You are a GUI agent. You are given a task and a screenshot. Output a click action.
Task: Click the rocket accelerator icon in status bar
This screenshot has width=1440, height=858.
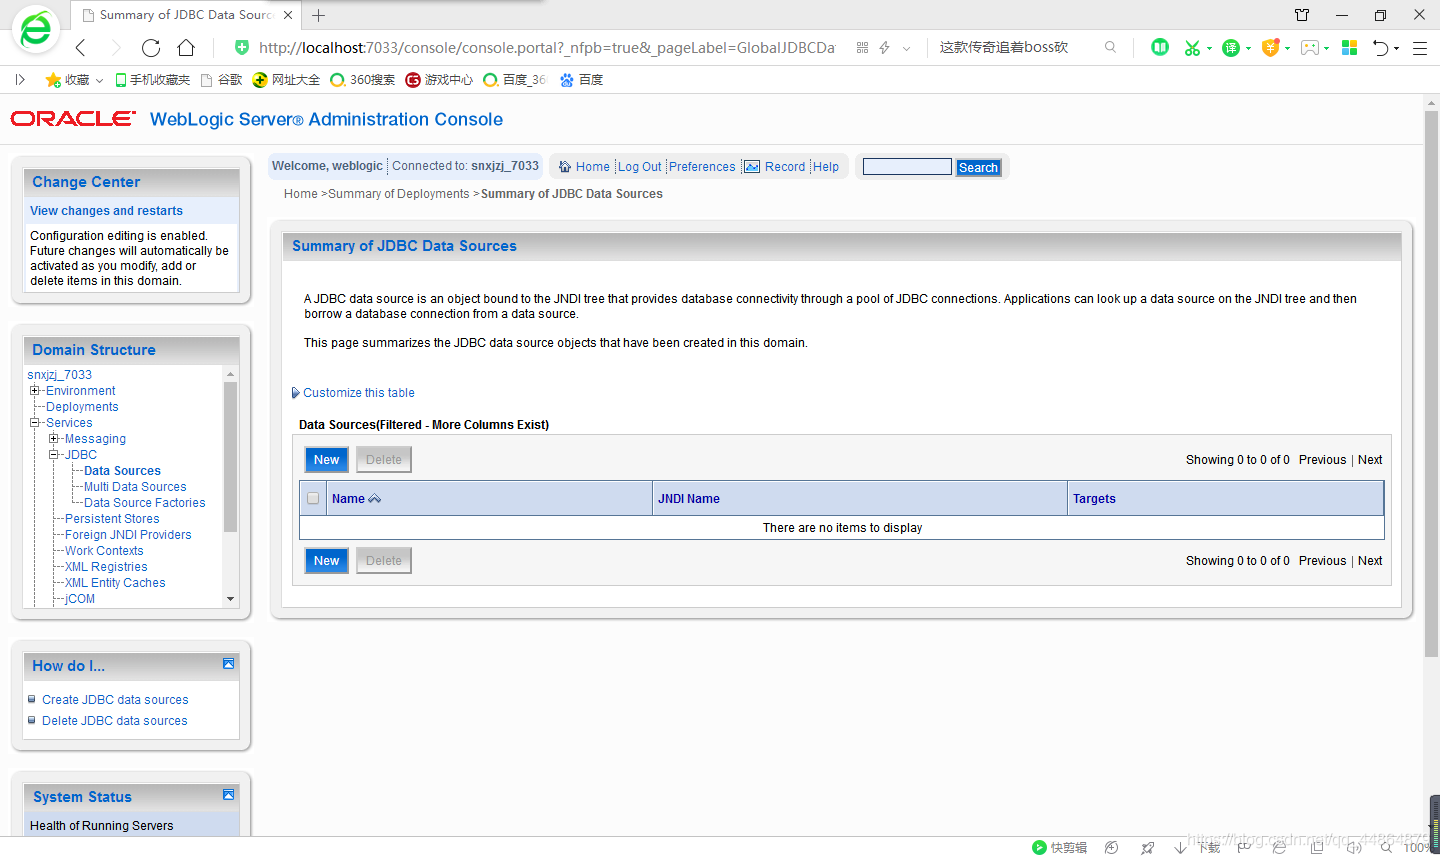pos(1147,847)
